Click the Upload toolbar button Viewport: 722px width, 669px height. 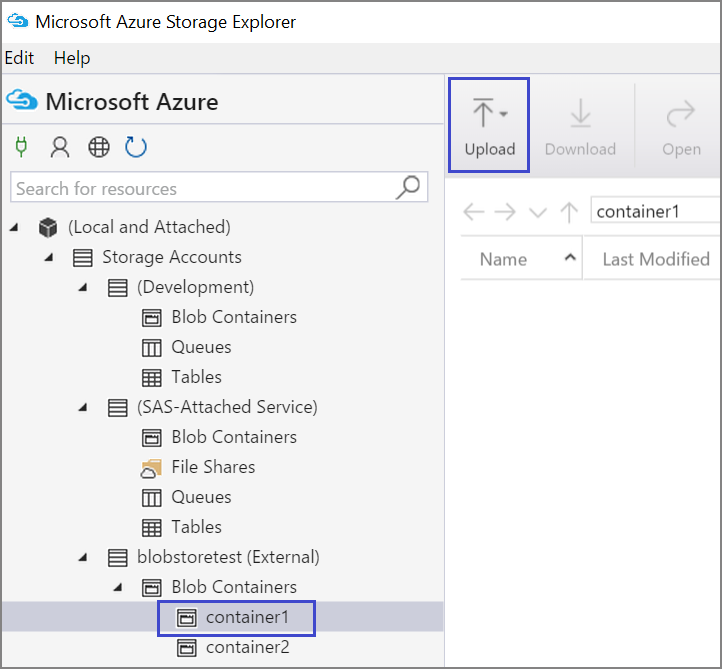(x=489, y=127)
